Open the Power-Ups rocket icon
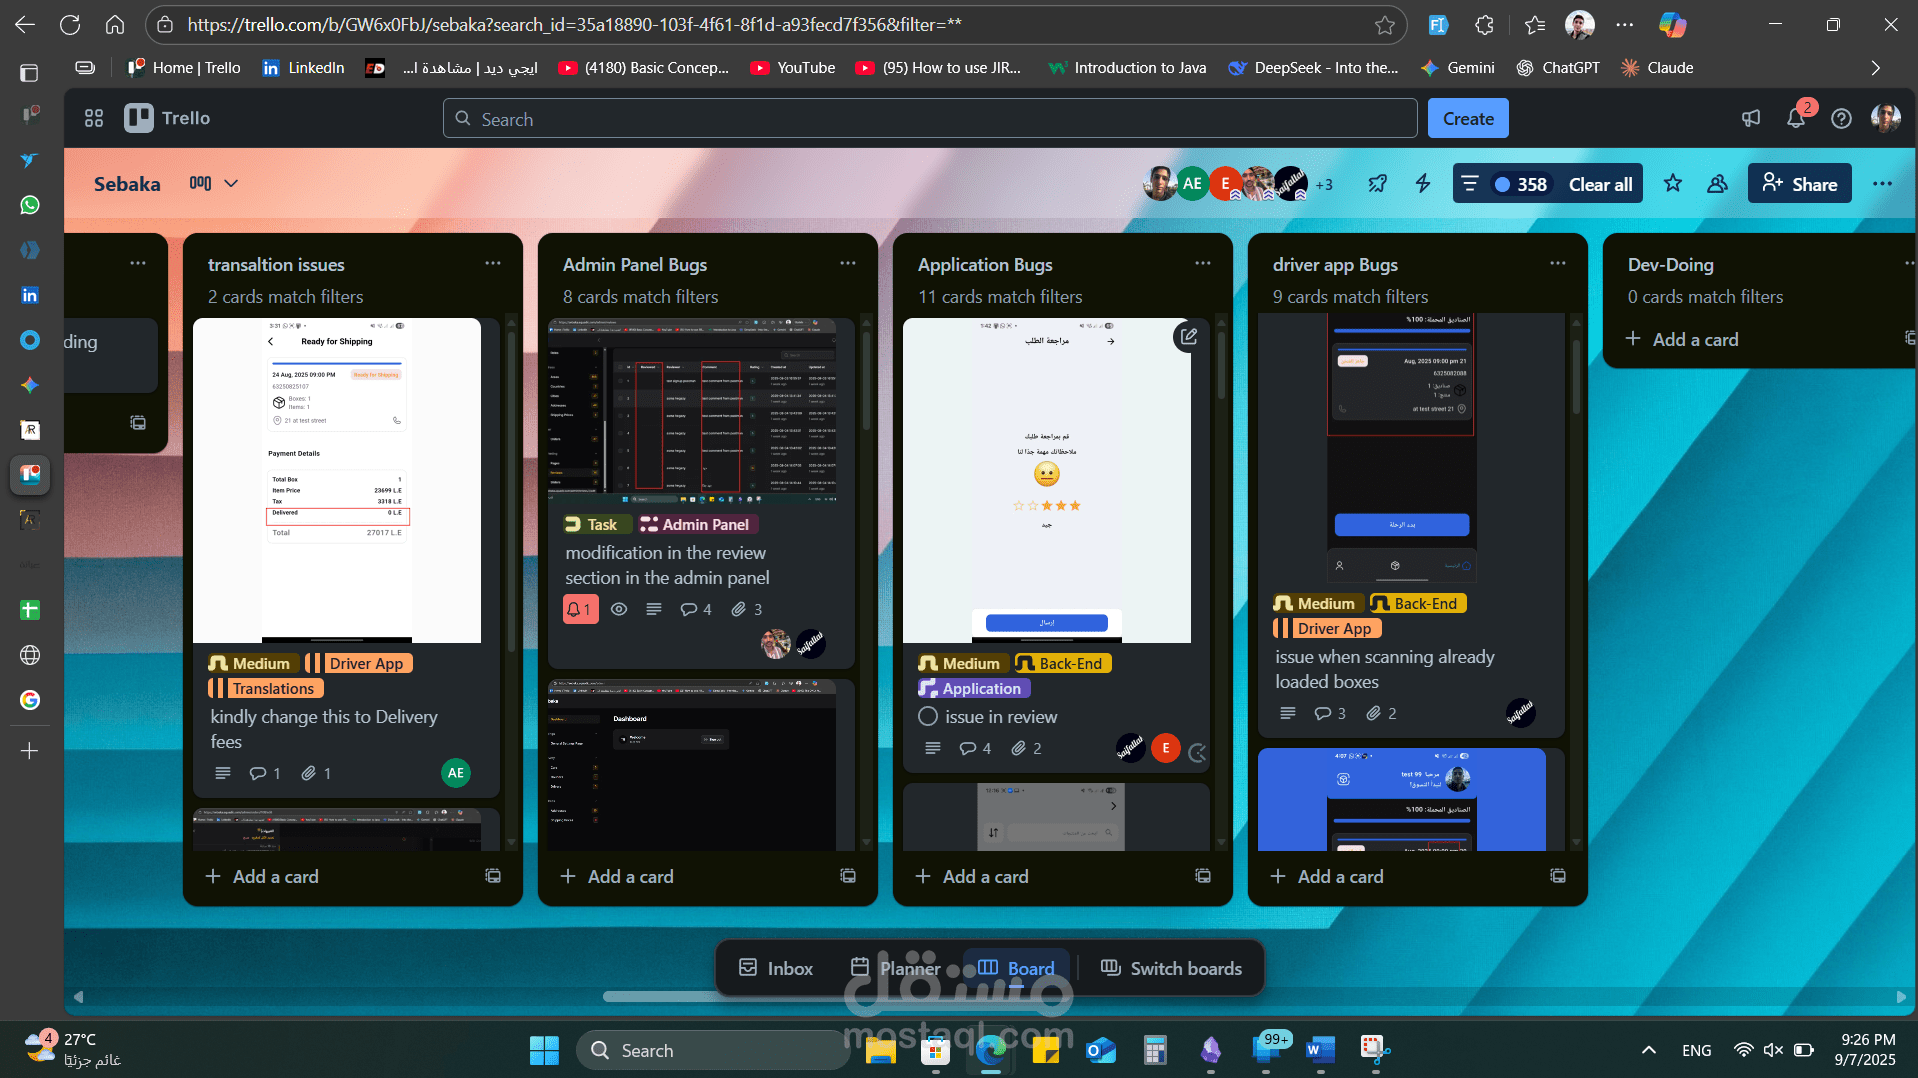This screenshot has width=1918, height=1078. [1378, 183]
